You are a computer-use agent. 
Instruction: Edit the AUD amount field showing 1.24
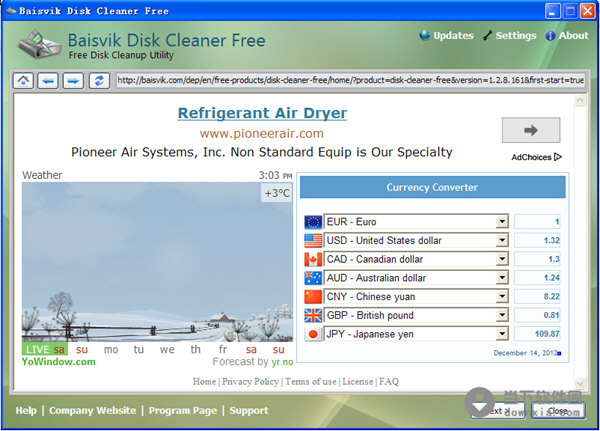[537, 278]
